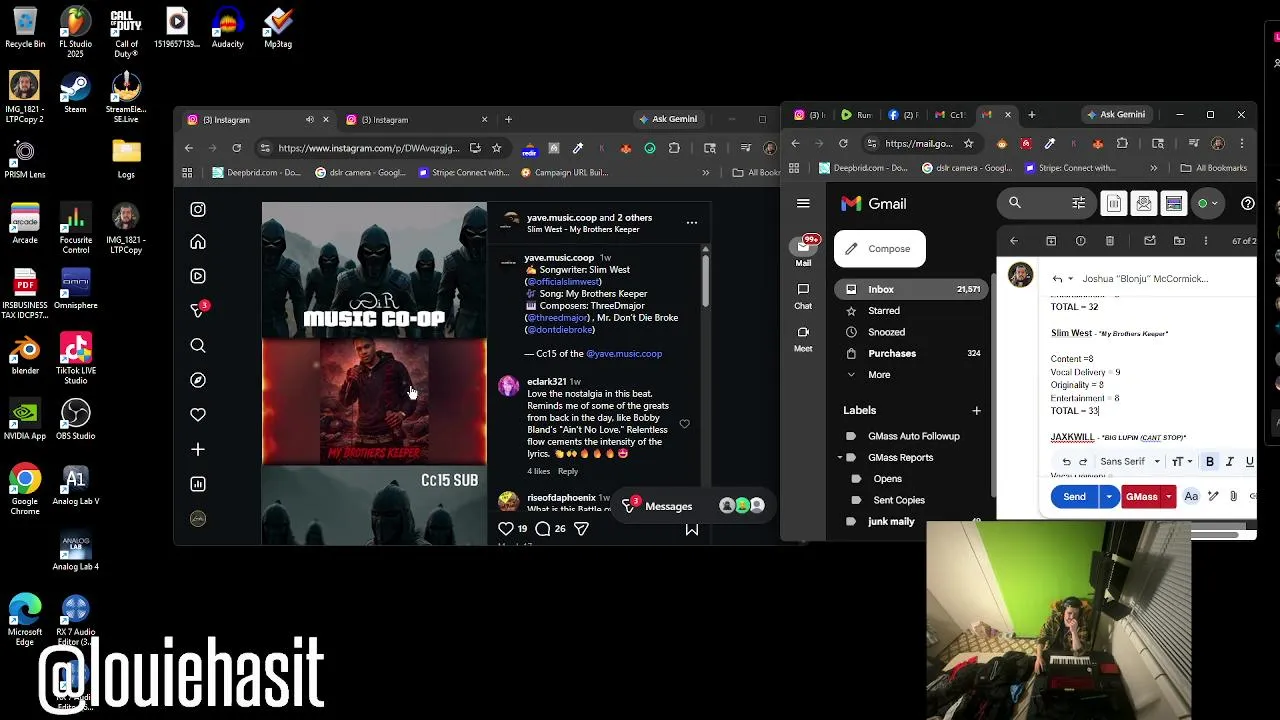This screenshot has width=1280, height=720.
Task: Open Audacity desktop icon
Action: tap(228, 28)
